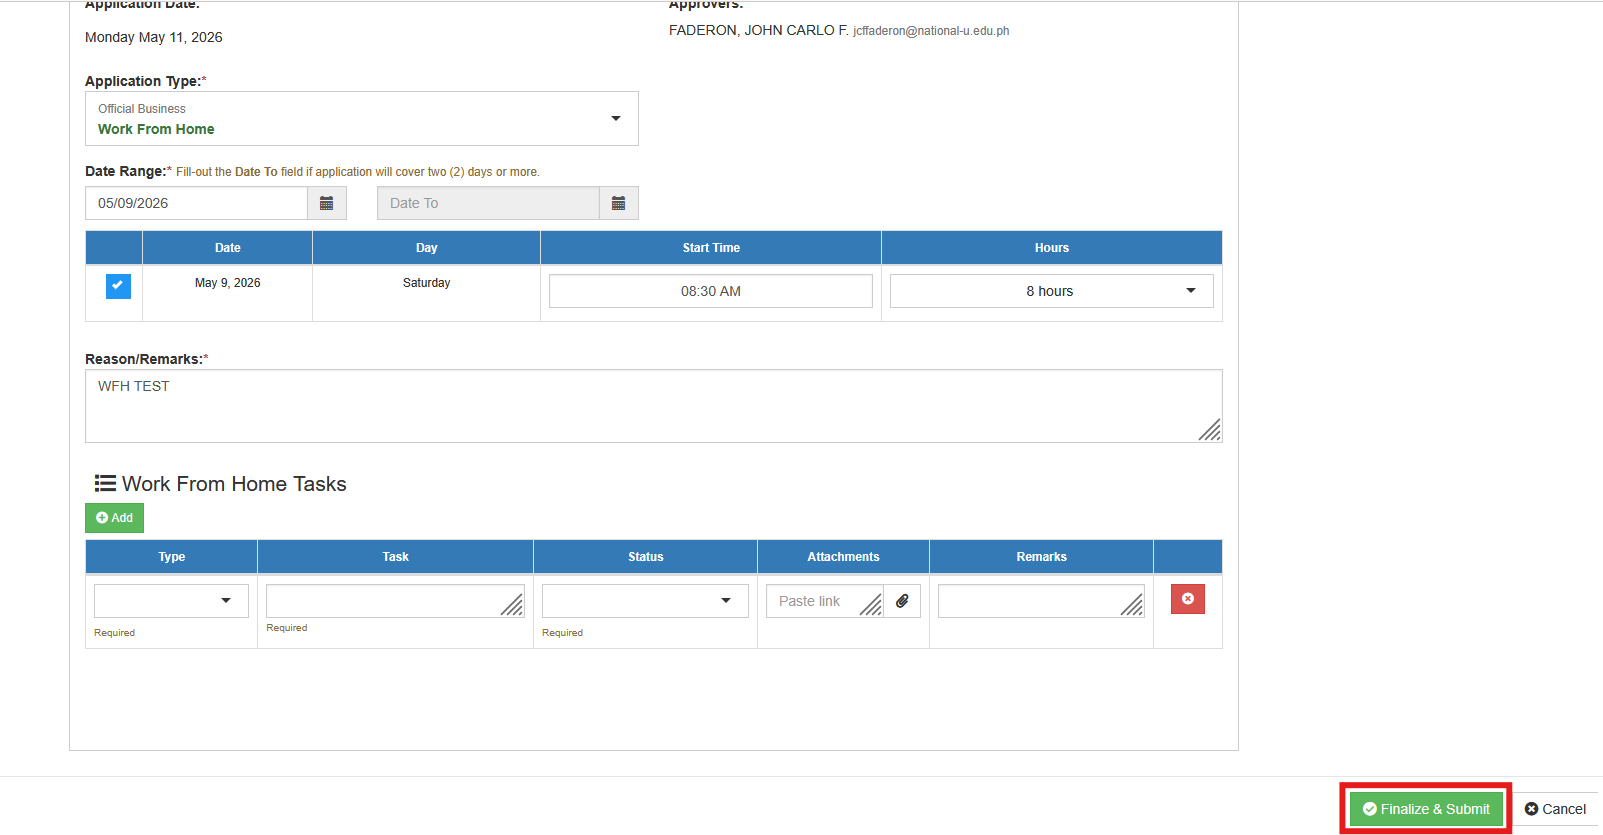Delete the task row with red remove icon
This screenshot has height=835, width=1603.
pos(1188,599)
